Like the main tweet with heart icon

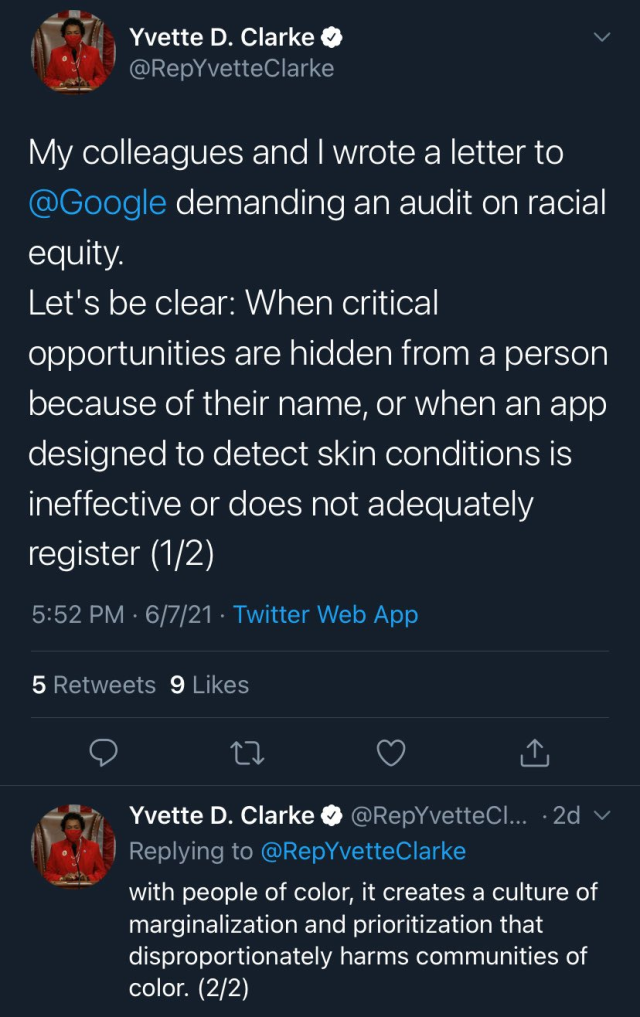point(391,753)
